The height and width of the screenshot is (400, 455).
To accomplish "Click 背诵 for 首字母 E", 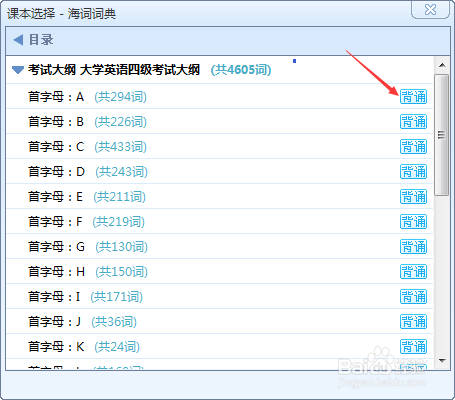I will pyautogui.click(x=413, y=197).
